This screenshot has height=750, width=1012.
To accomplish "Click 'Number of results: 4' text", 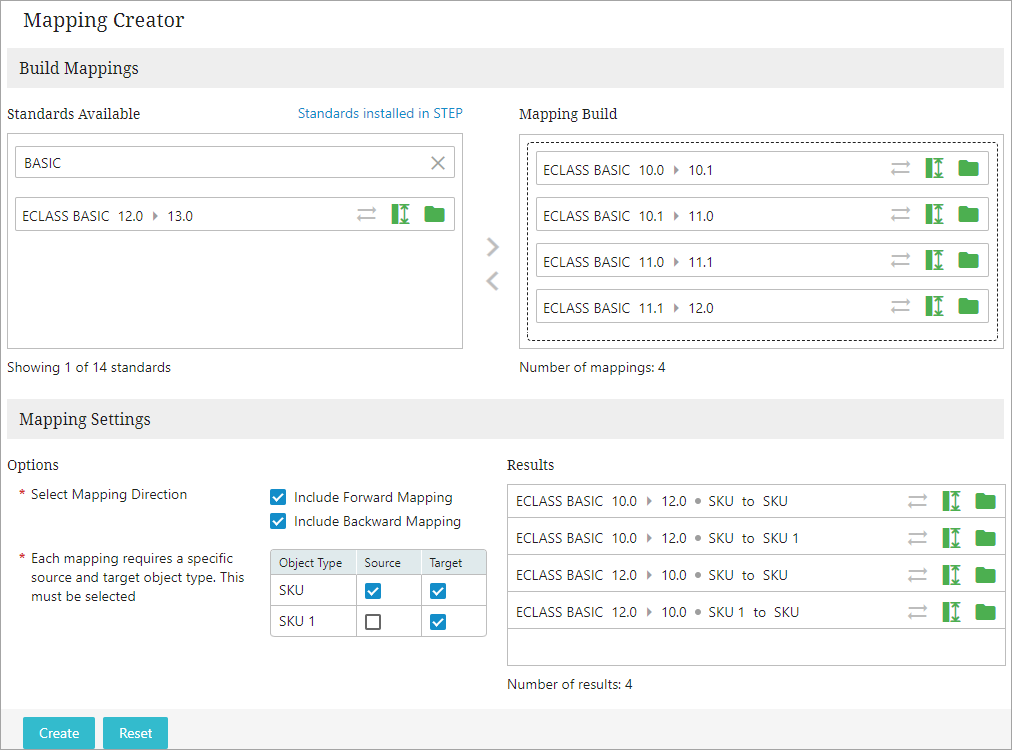I will pyautogui.click(x=570, y=684).
